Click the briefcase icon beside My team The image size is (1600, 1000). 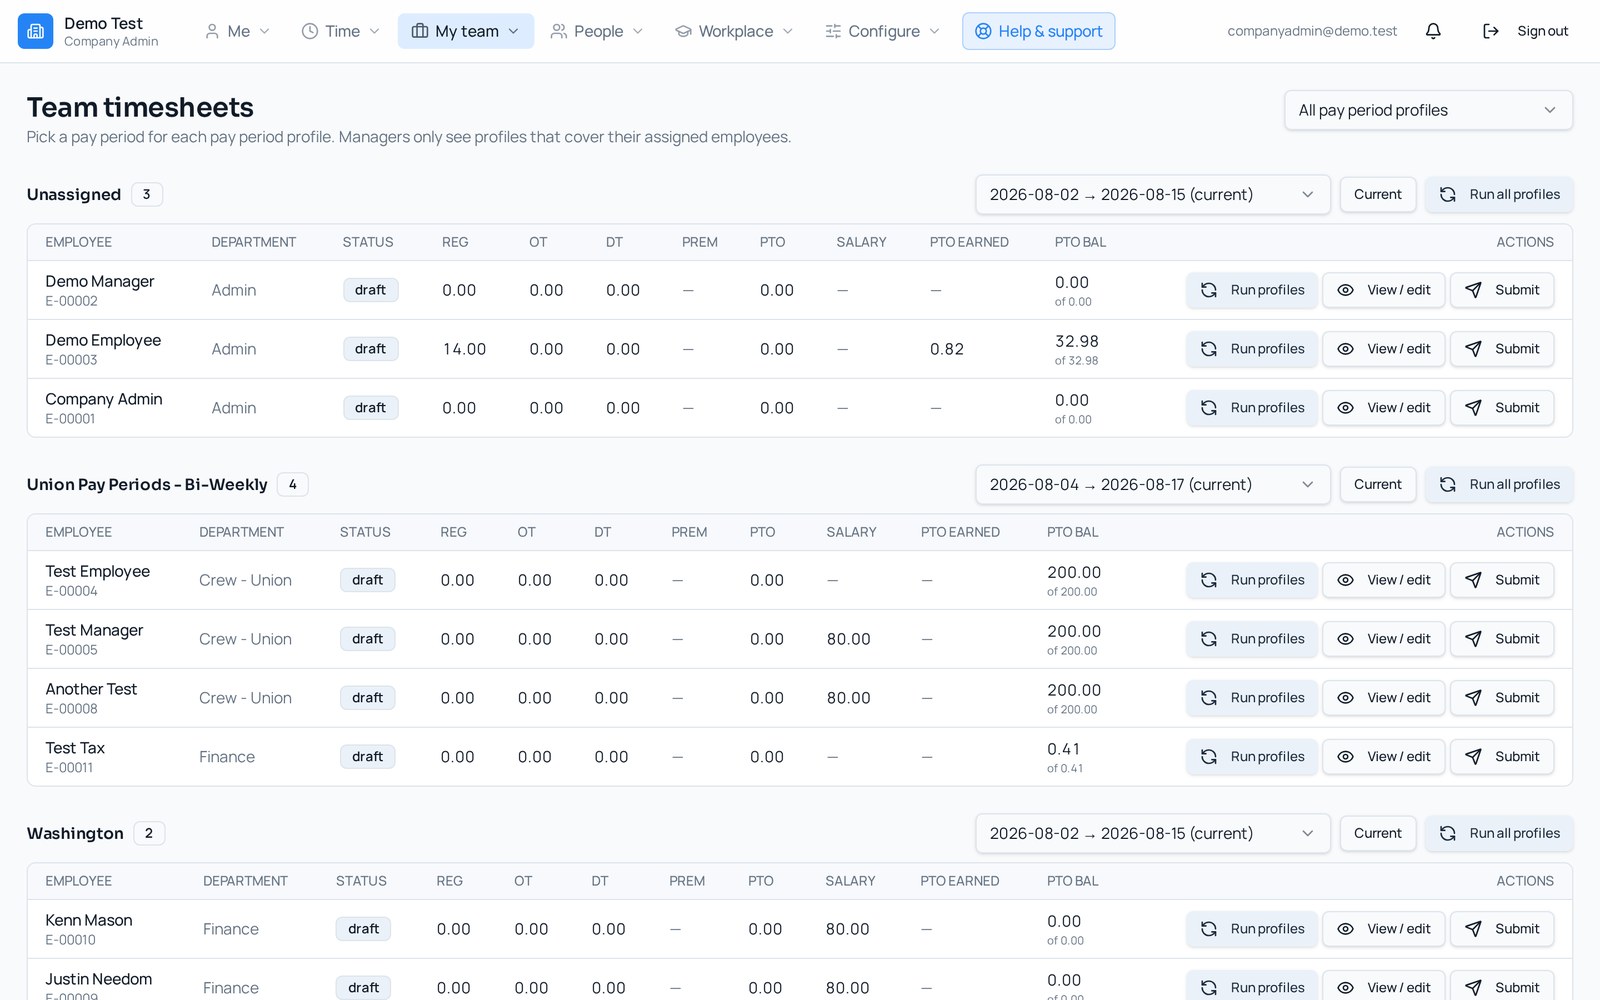click(x=420, y=31)
